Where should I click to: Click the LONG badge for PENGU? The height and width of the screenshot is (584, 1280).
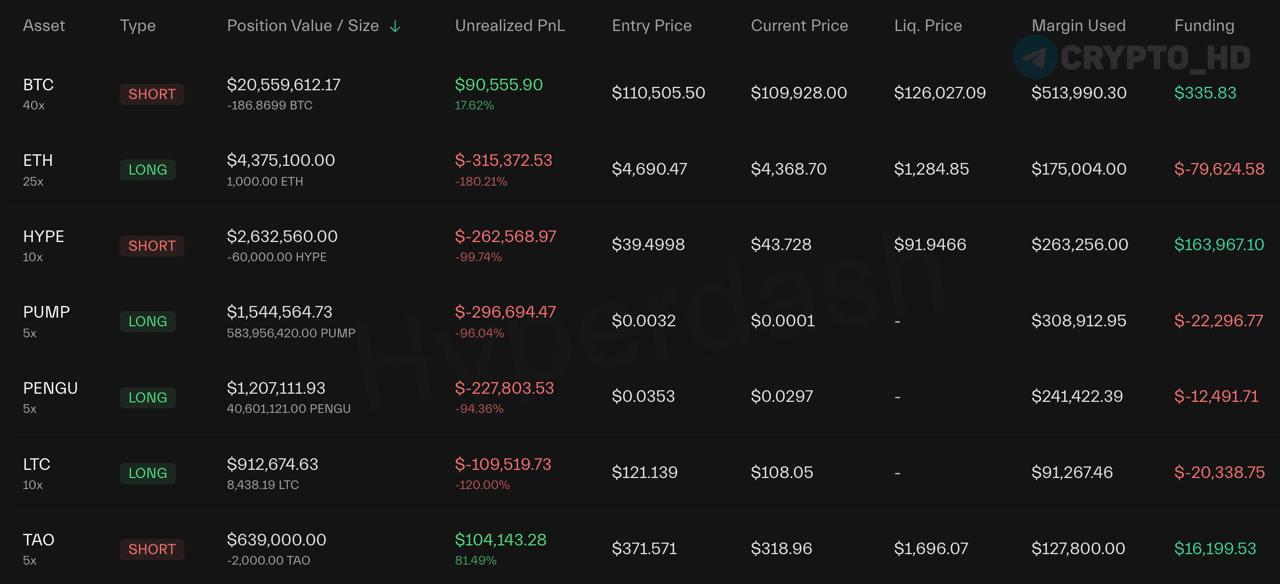(x=148, y=398)
